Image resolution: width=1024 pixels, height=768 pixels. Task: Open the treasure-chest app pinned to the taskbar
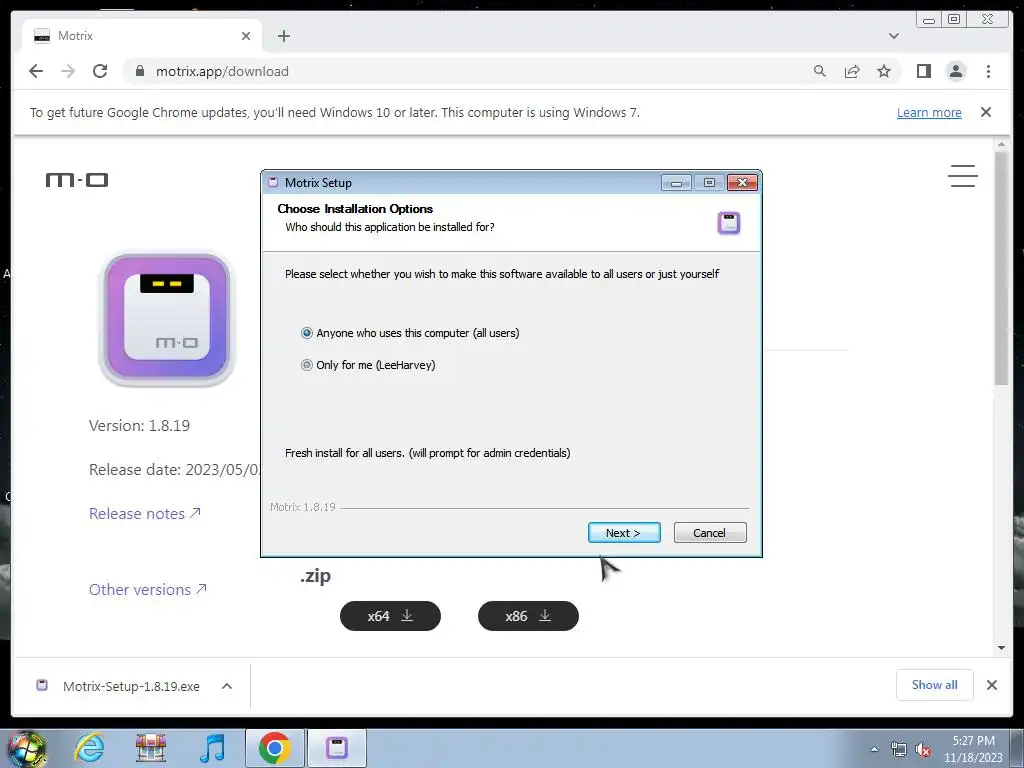click(151, 747)
